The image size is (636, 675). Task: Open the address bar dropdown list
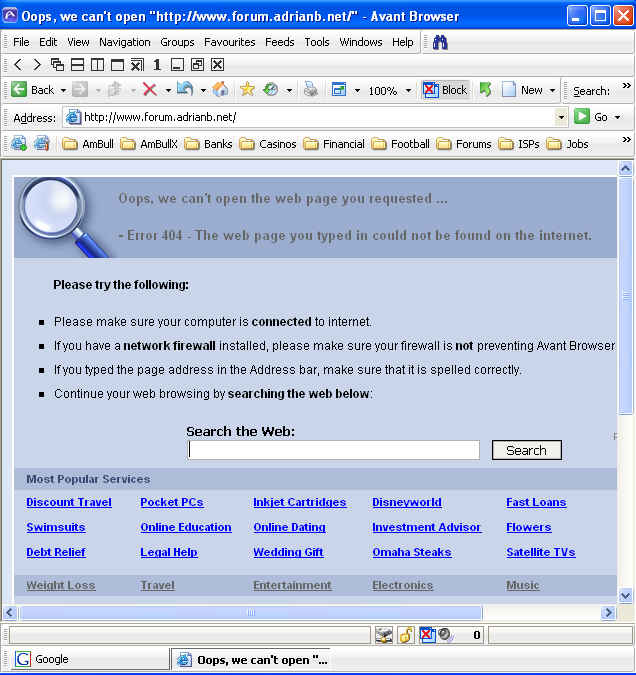click(x=561, y=117)
